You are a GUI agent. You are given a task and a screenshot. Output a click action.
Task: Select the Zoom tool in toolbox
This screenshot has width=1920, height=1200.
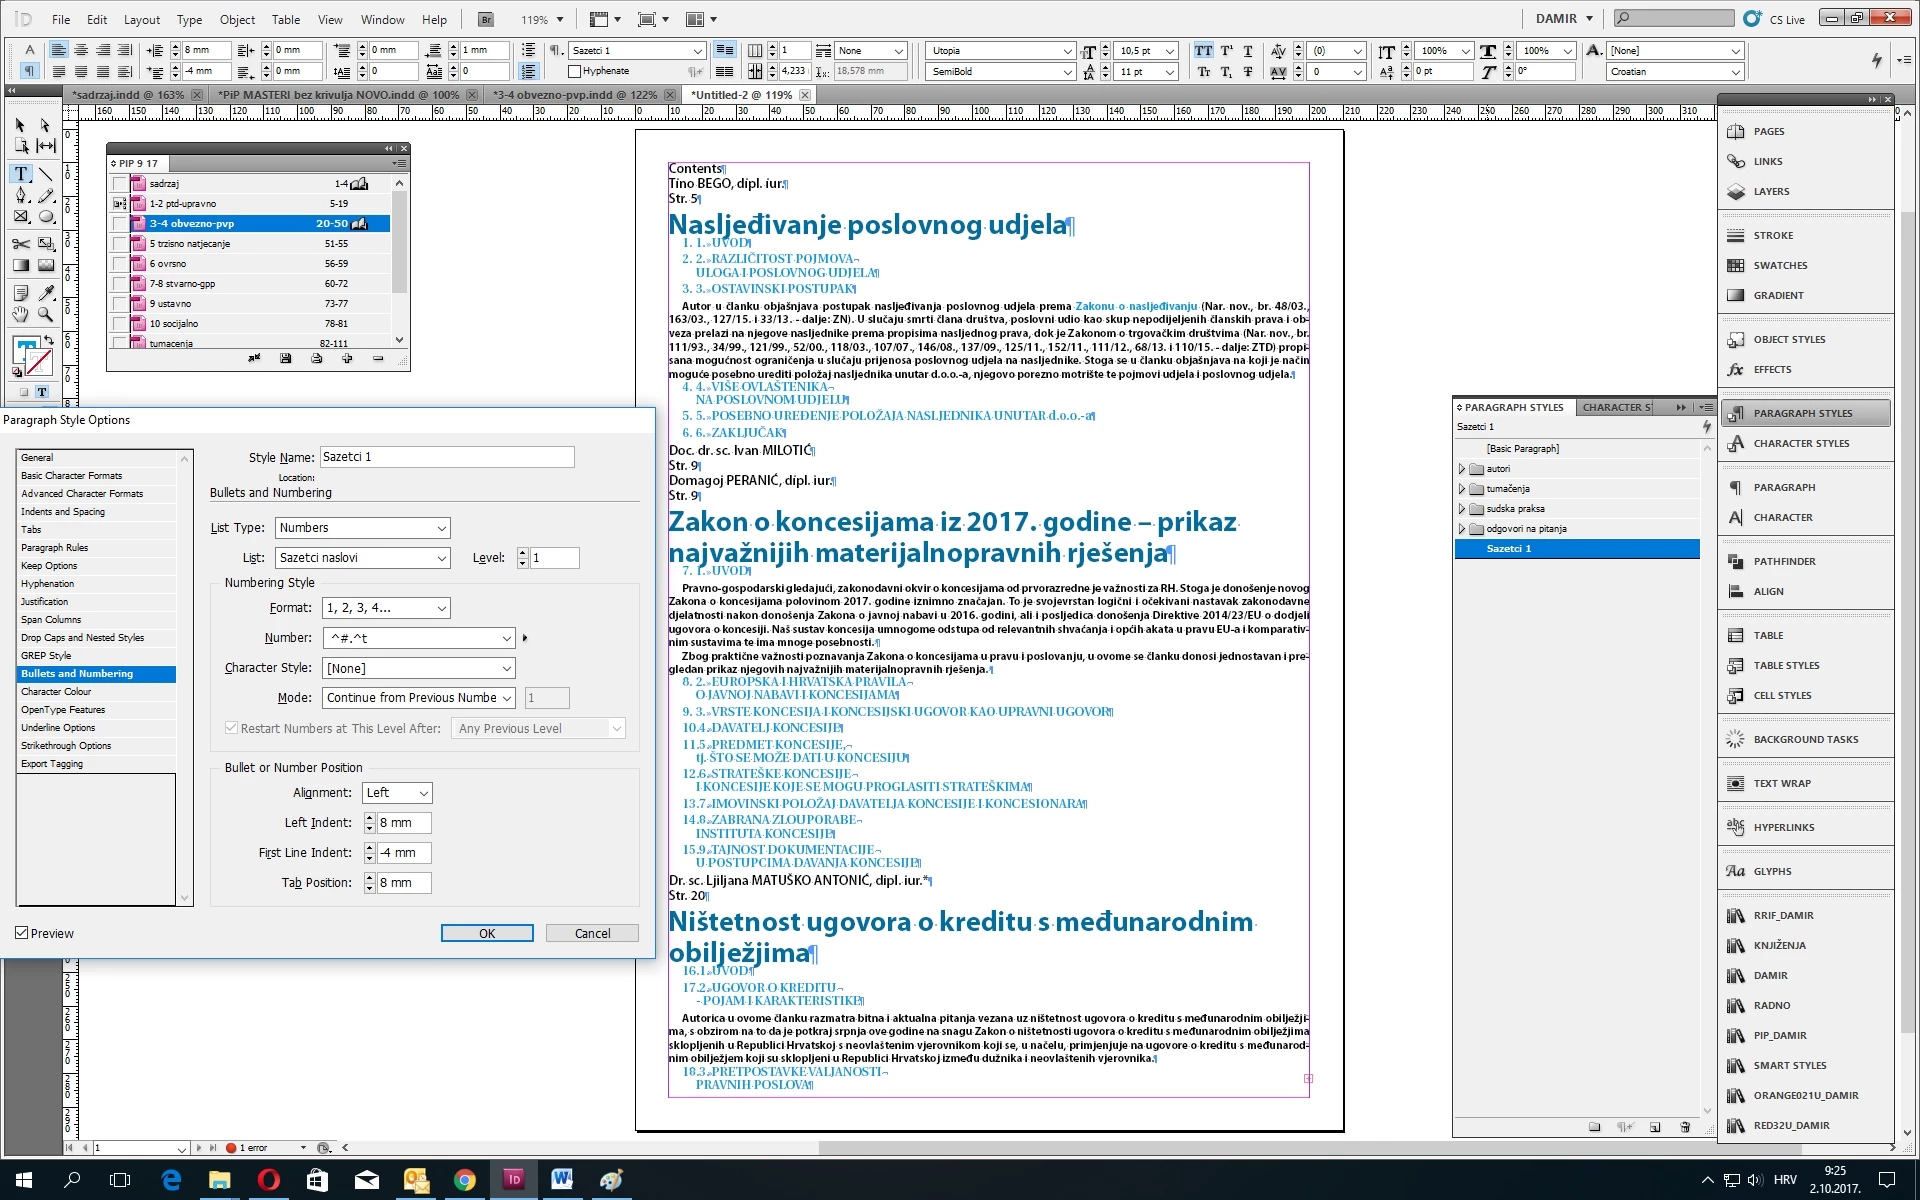tap(45, 314)
